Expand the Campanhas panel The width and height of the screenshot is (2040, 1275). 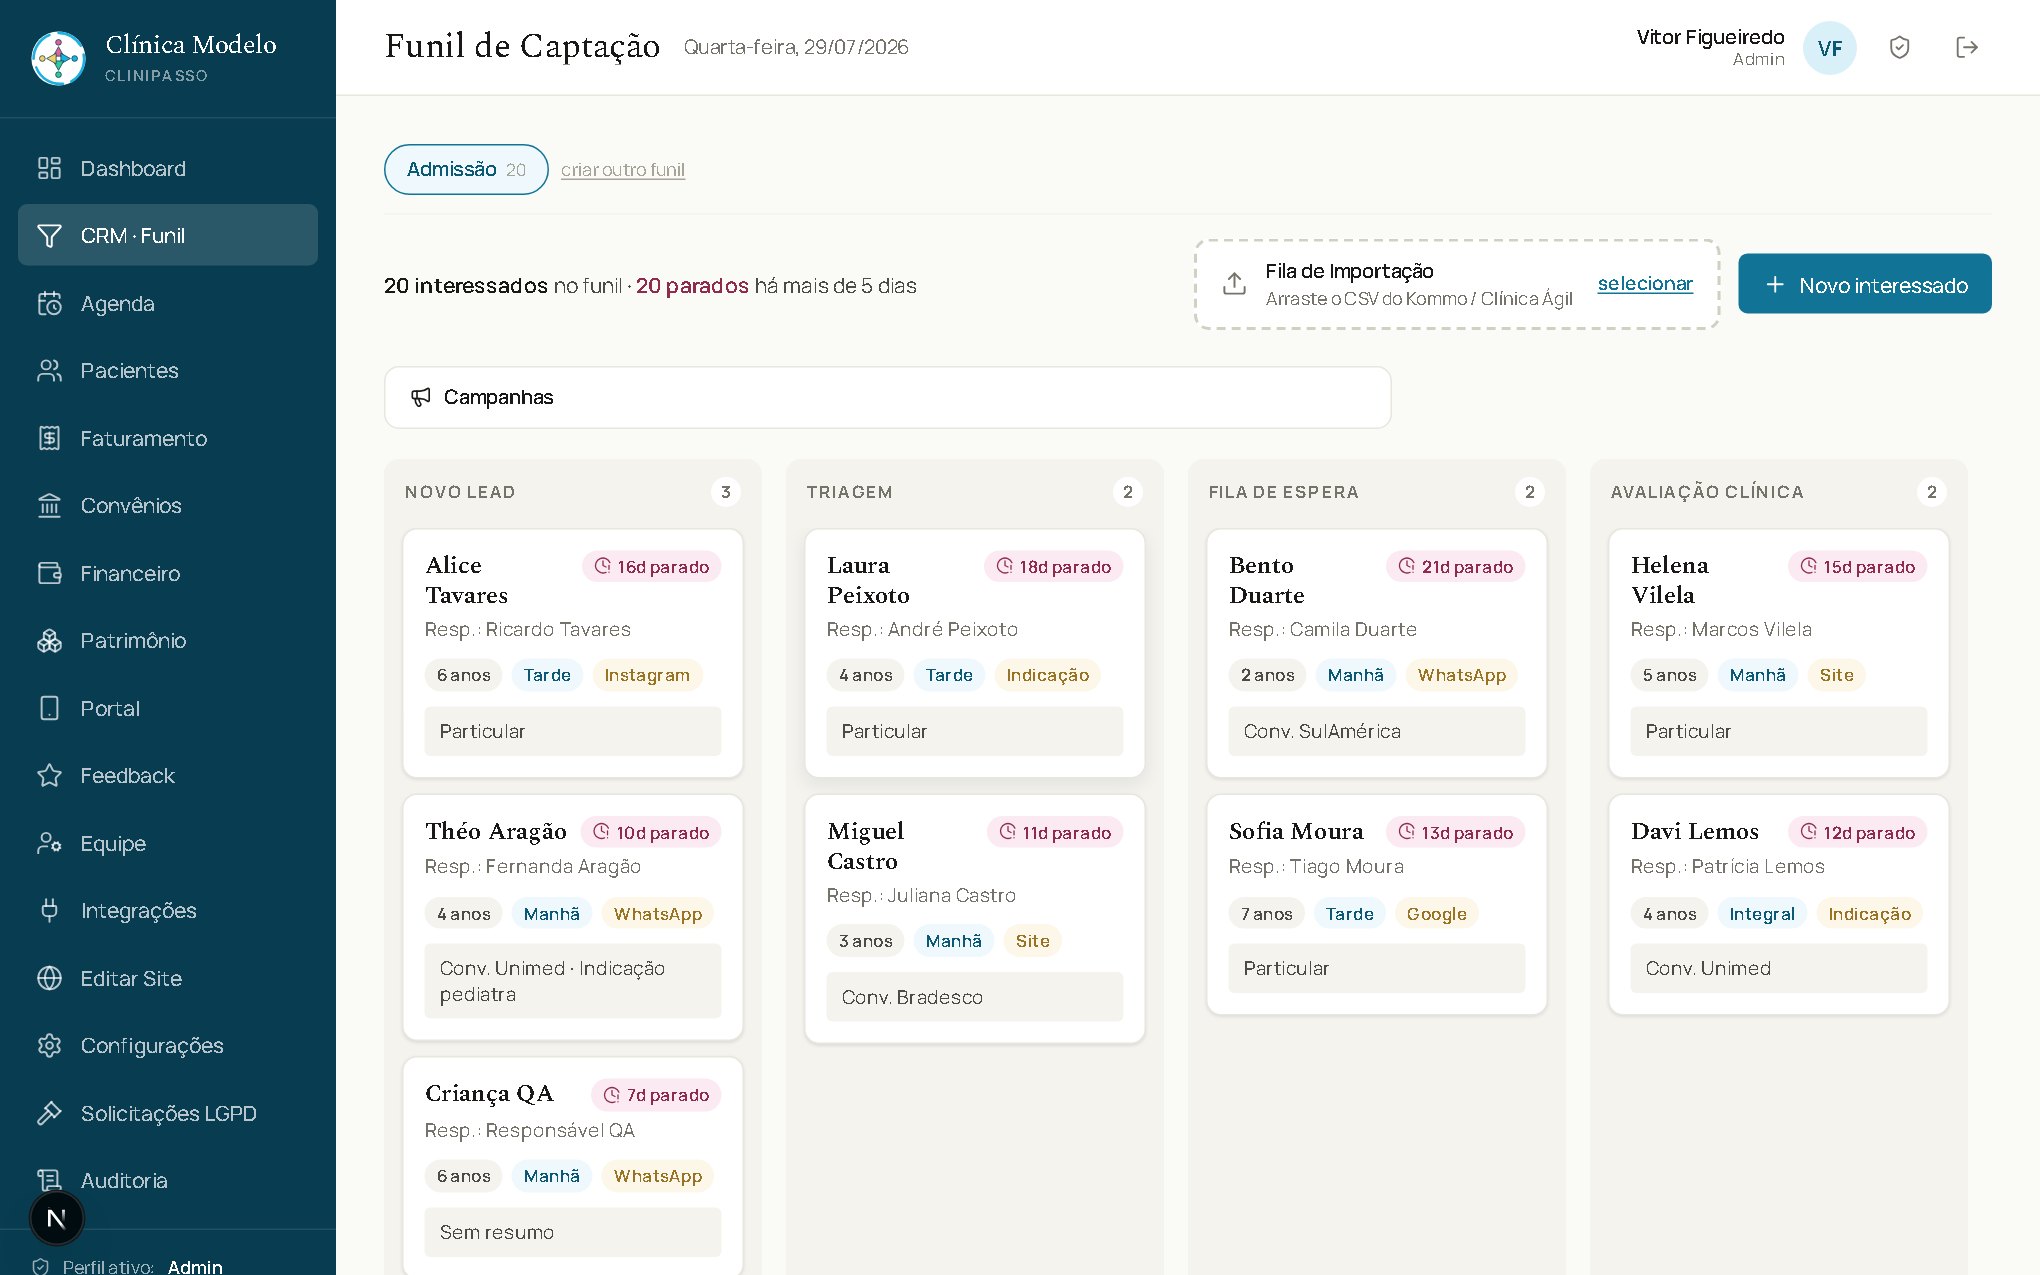[x=887, y=397]
